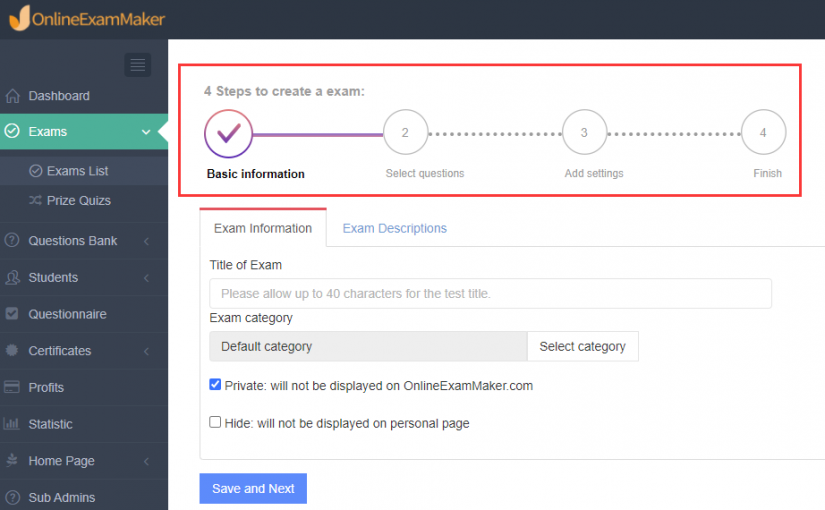Uncheck the Private checkbox
The width and height of the screenshot is (825, 510).
(215, 385)
